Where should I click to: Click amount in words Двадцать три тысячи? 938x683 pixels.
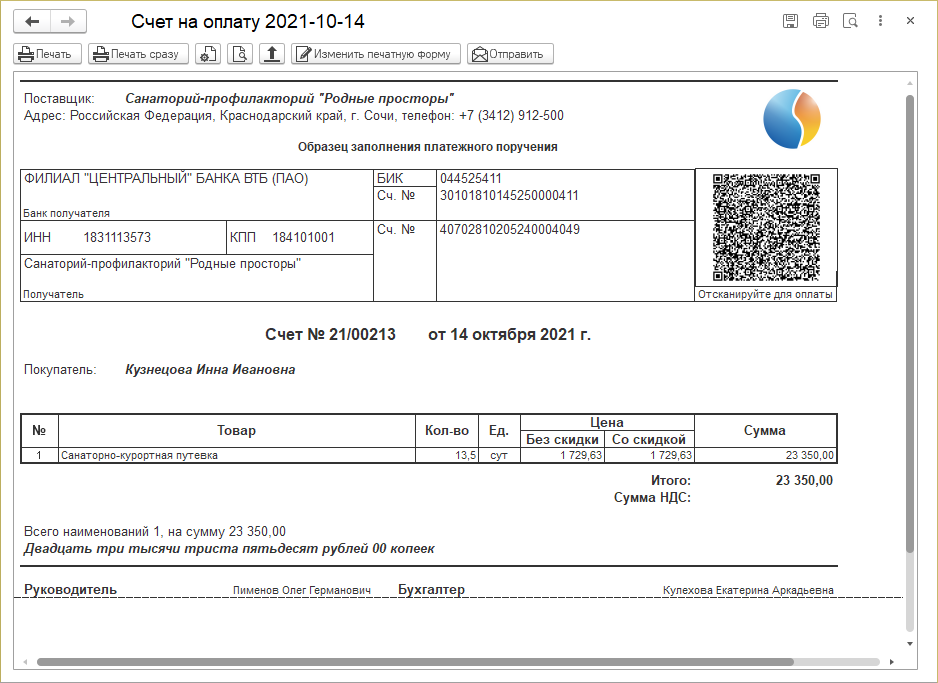tap(229, 548)
